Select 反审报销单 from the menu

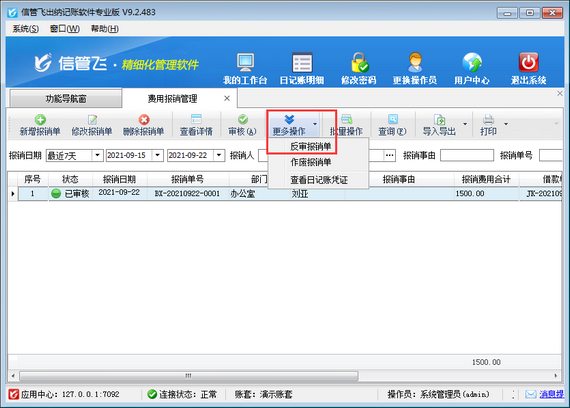tap(310, 147)
